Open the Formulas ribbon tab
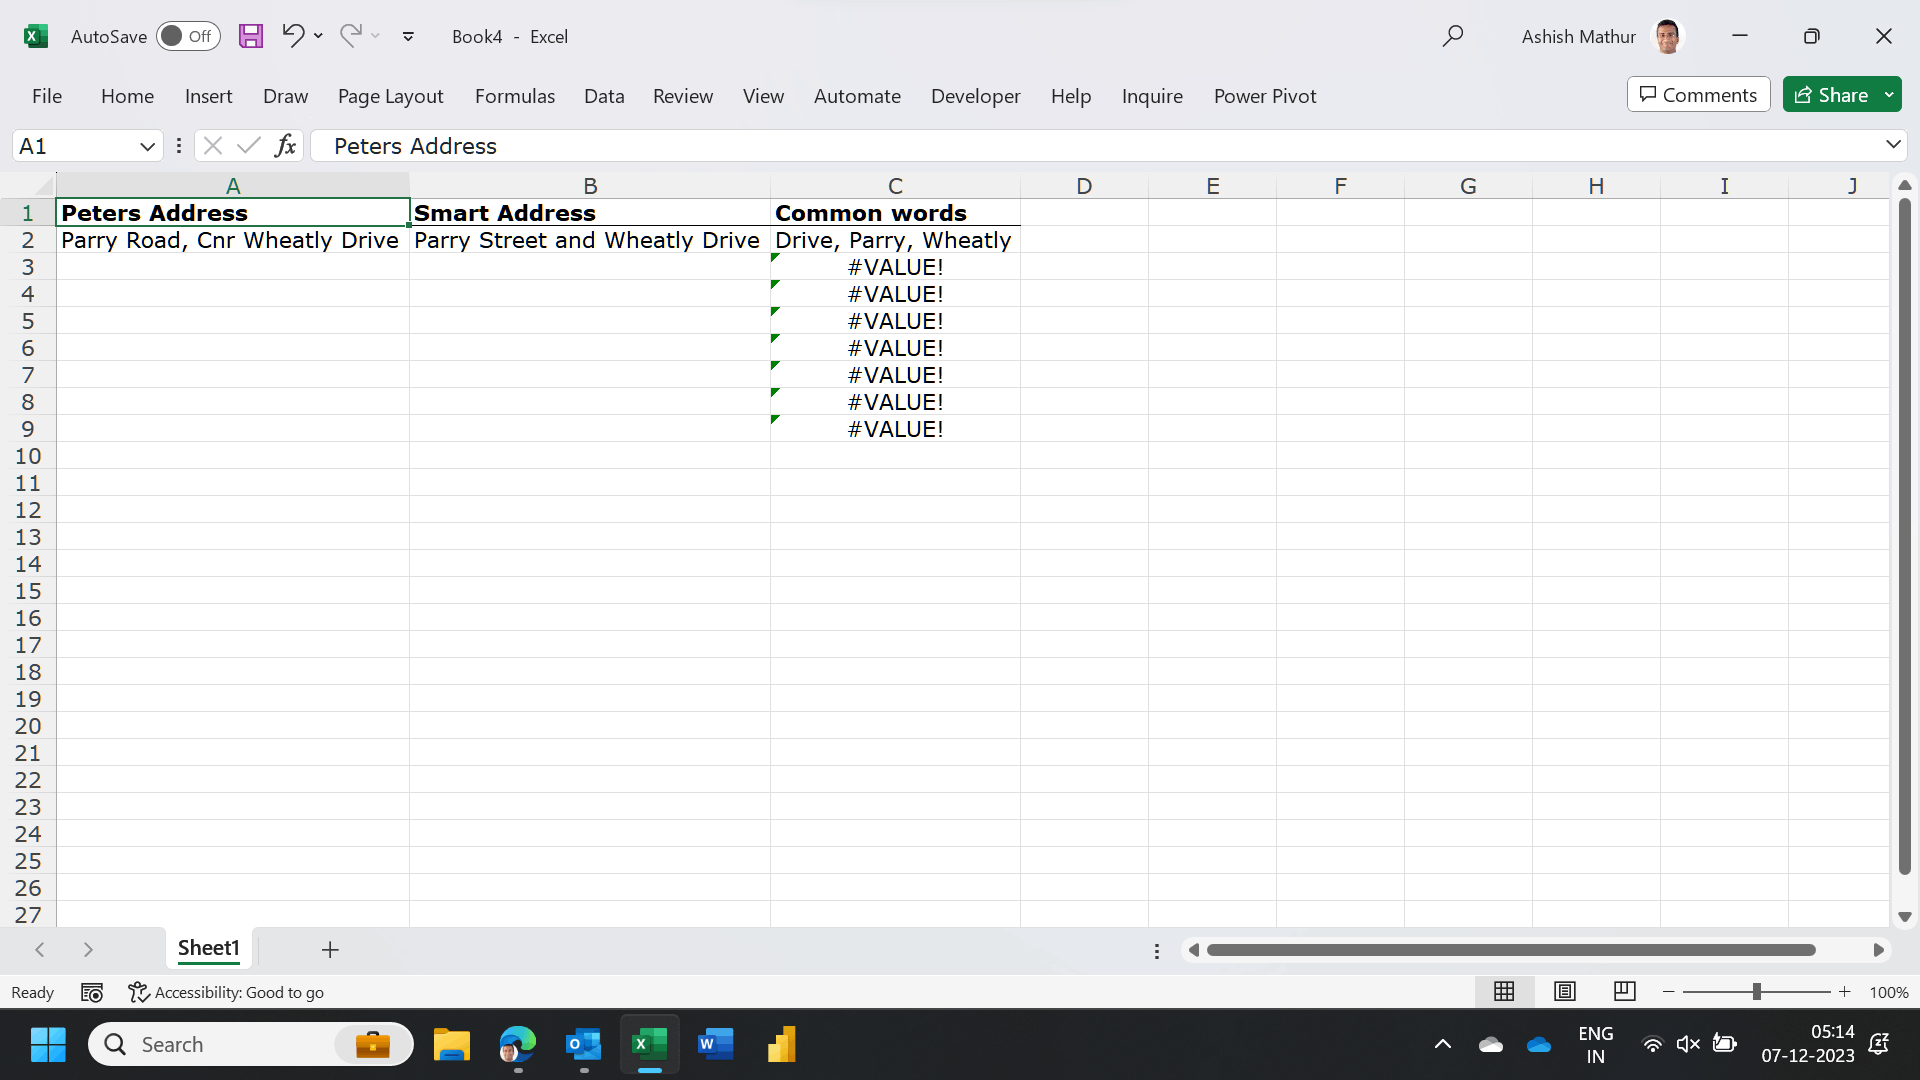Image resolution: width=1920 pixels, height=1080 pixels. [x=514, y=96]
